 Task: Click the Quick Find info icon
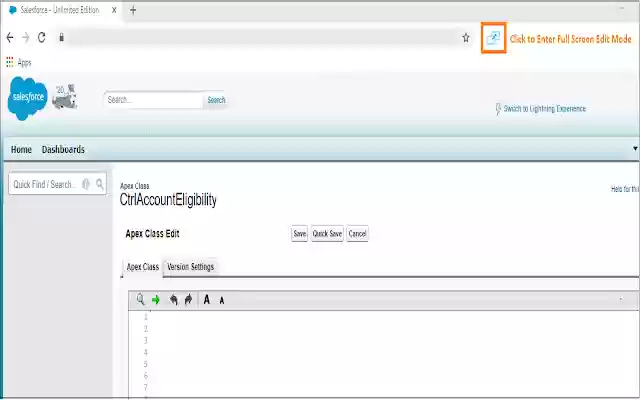pyautogui.click(x=86, y=184)
